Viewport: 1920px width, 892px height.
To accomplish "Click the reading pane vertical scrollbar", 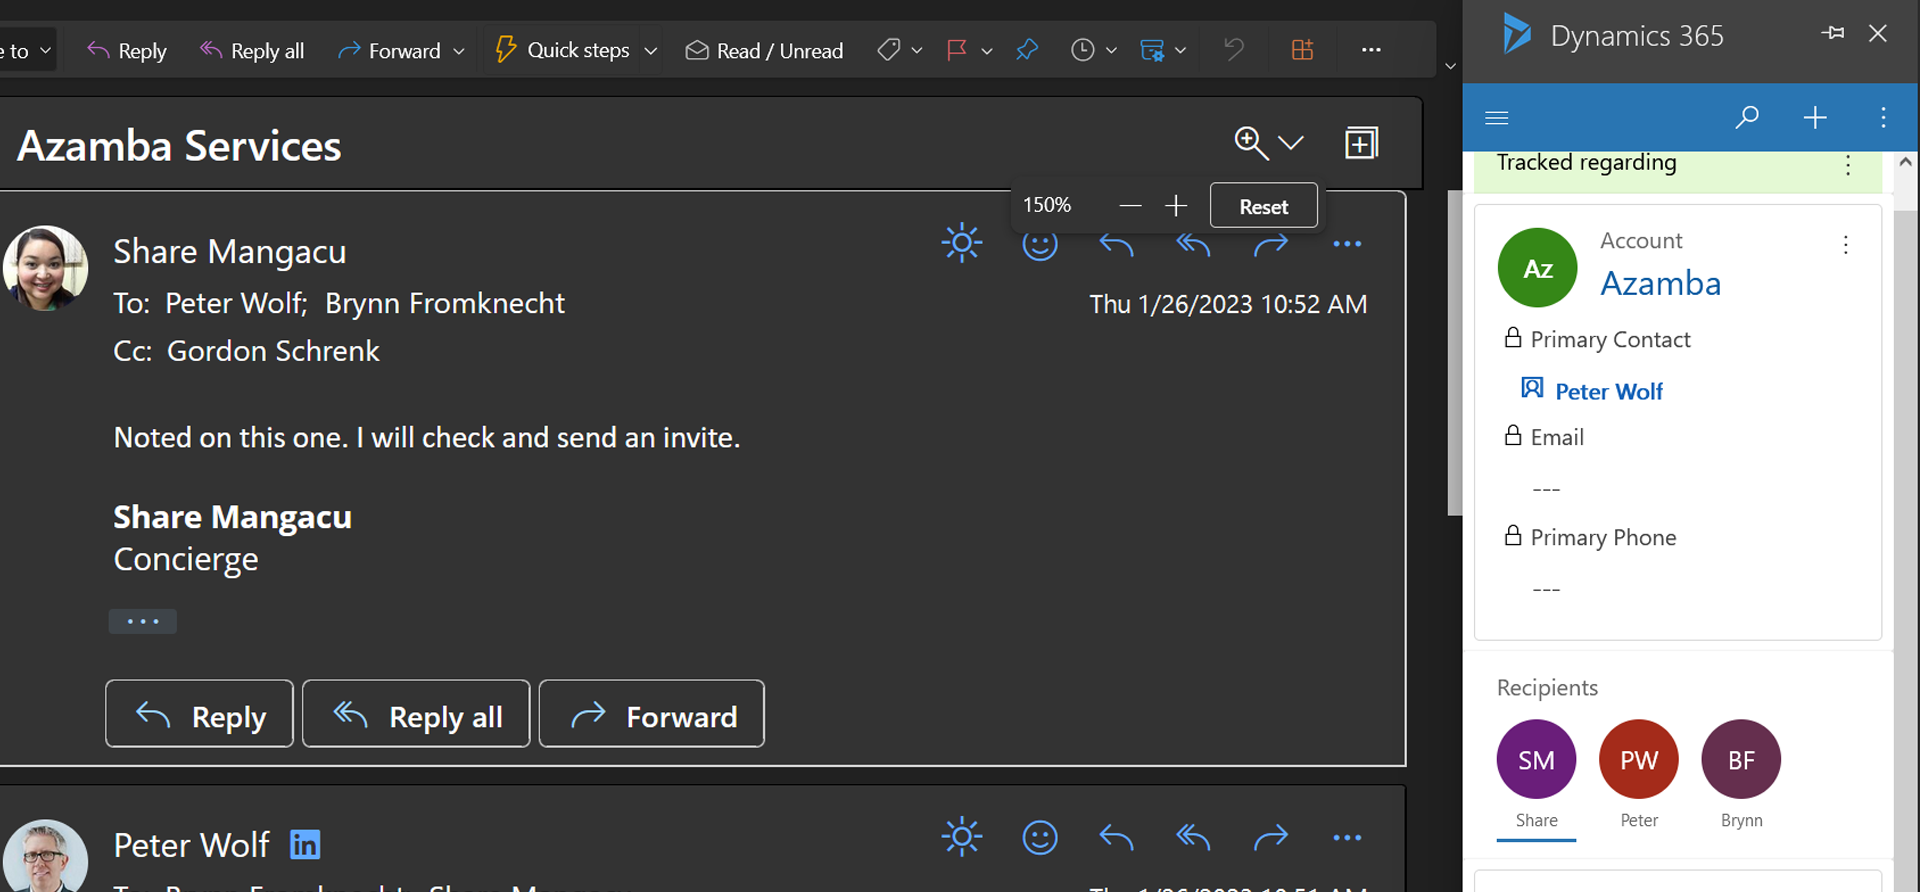I will (x=1455, y=353).
